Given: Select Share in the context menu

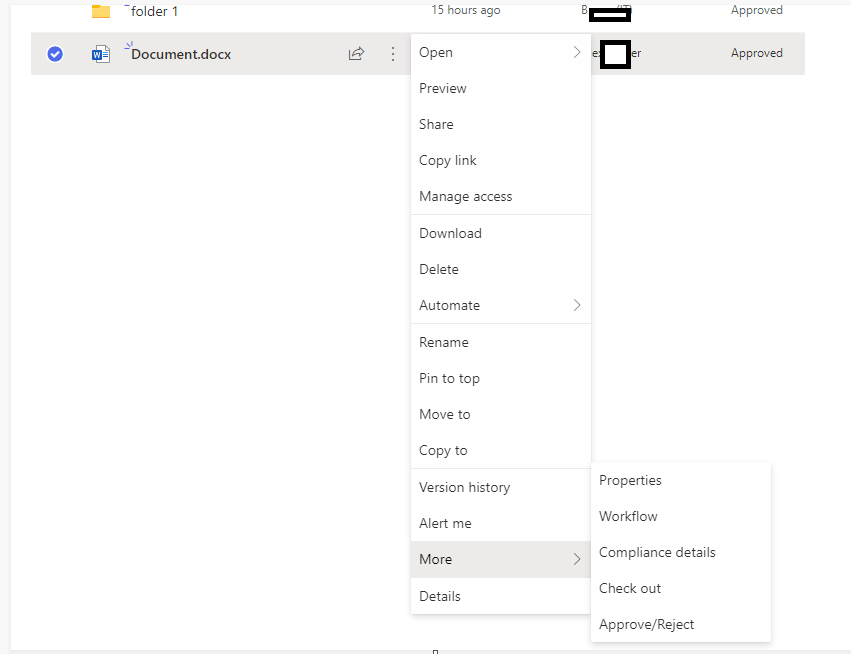Looking at the screenshot, I should coord(500,124).
